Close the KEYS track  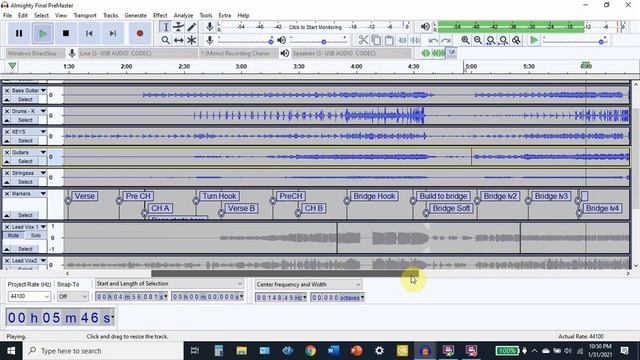7,132
